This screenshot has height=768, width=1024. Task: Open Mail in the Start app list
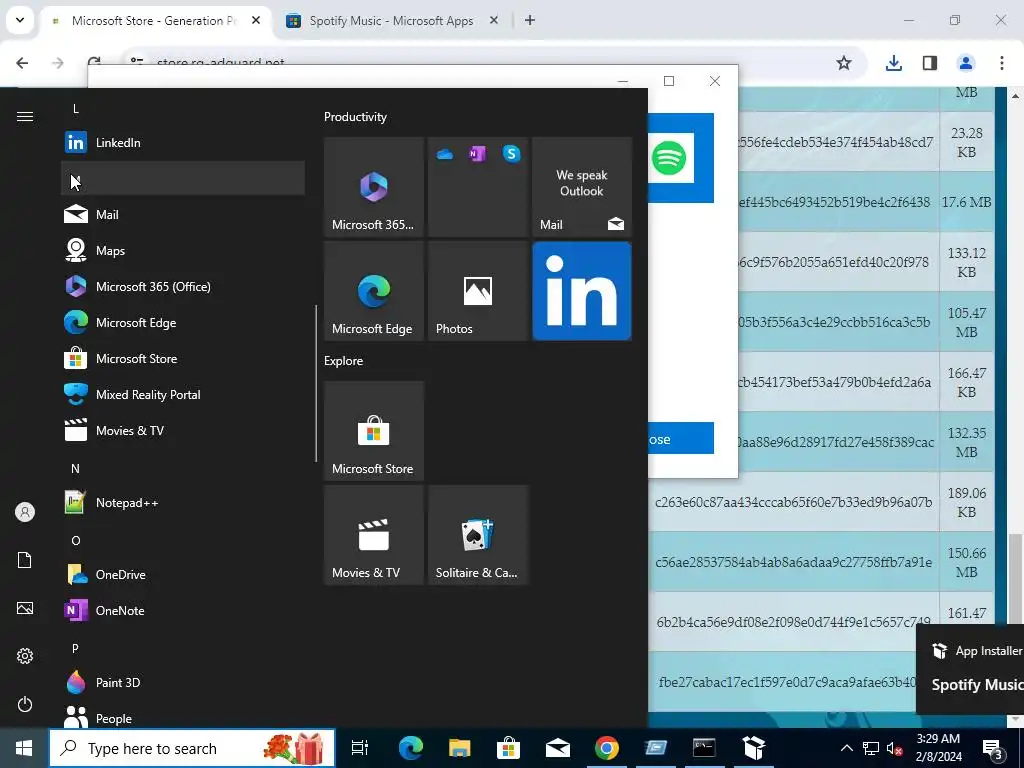pyautogui.click(x=183, y=214)
